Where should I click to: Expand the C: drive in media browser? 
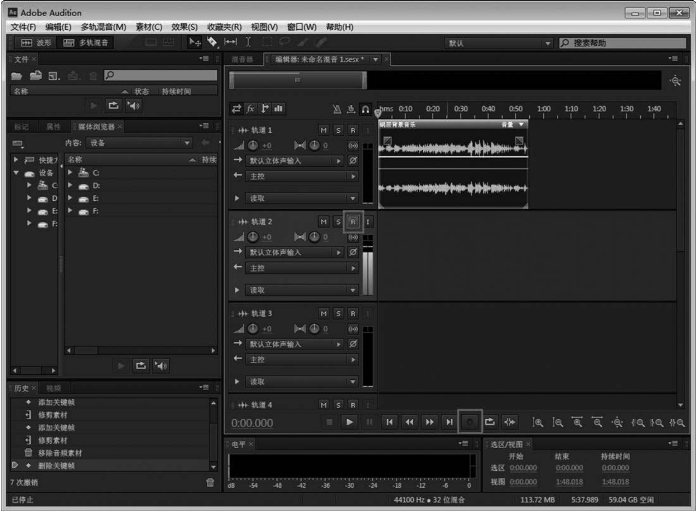tap(70, 173)
